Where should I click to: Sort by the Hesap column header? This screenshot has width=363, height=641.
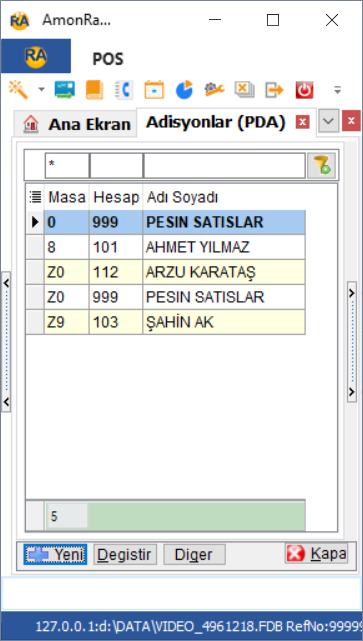116,198
